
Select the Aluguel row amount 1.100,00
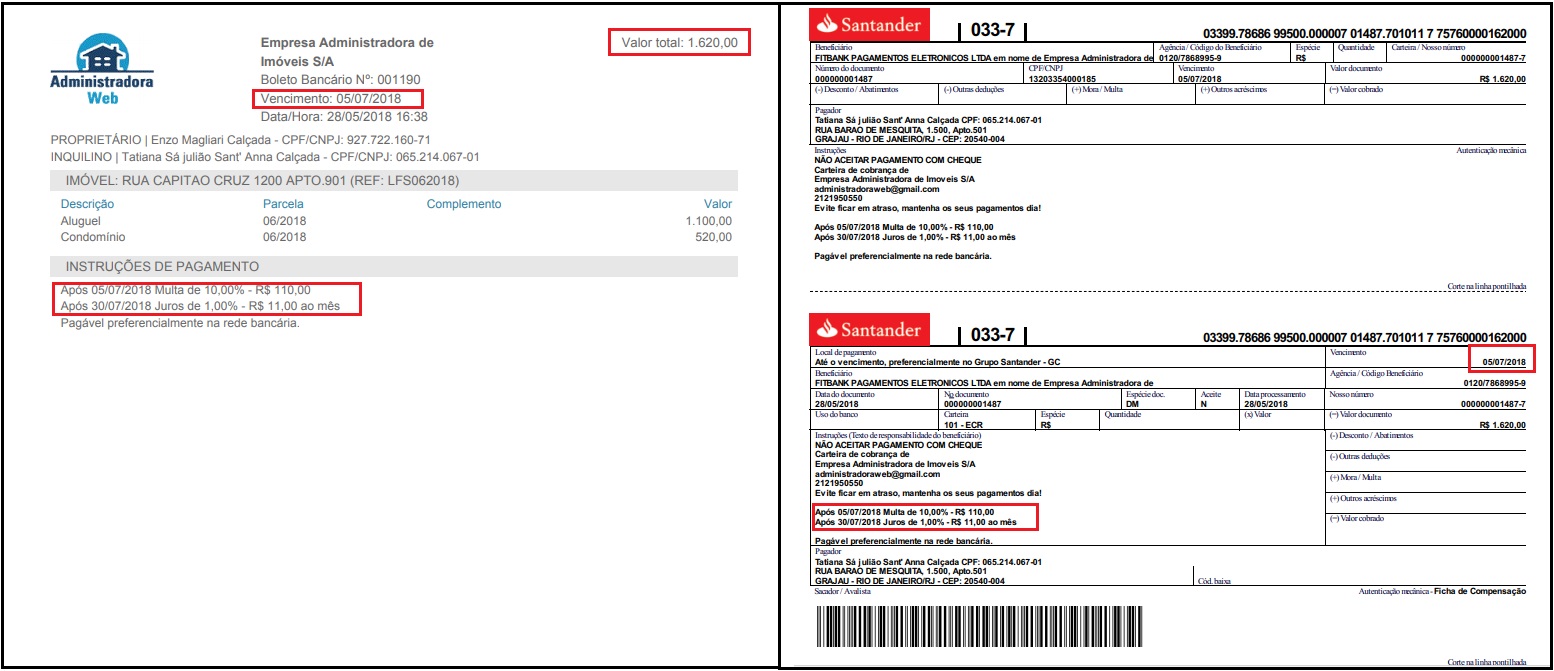click(x=708, y=221)
